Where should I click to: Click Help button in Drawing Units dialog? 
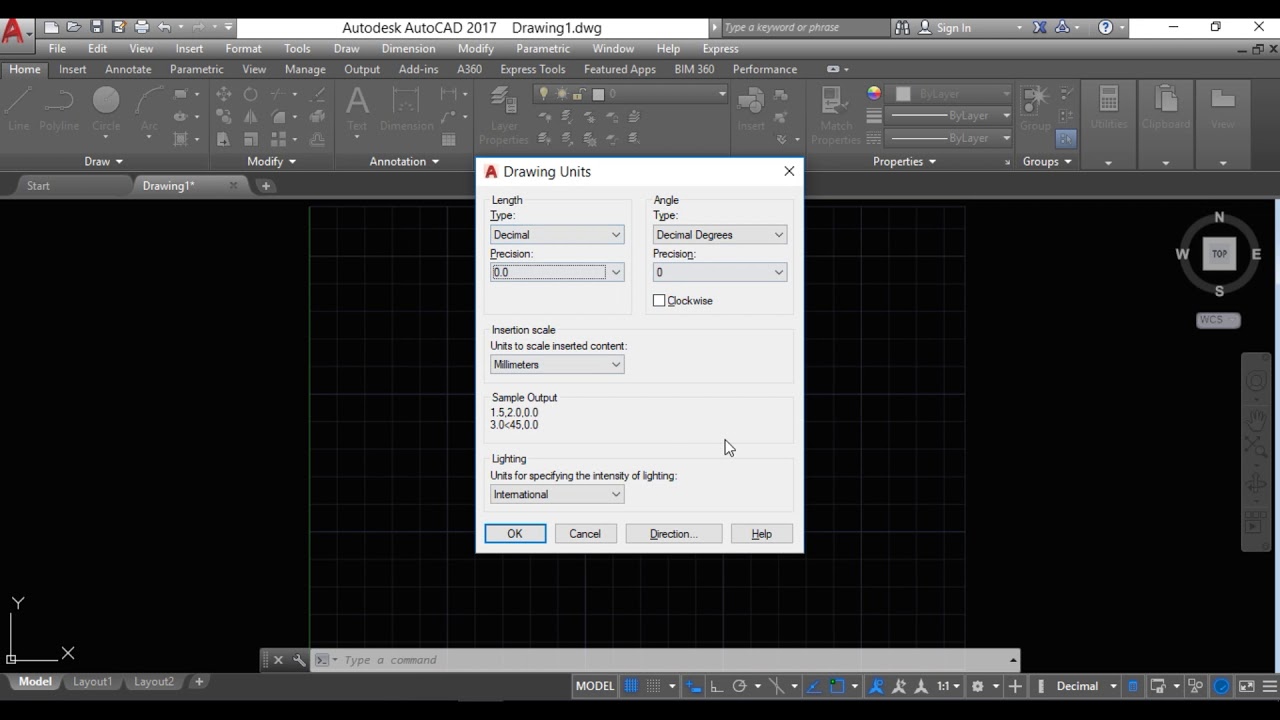point(761,534)
